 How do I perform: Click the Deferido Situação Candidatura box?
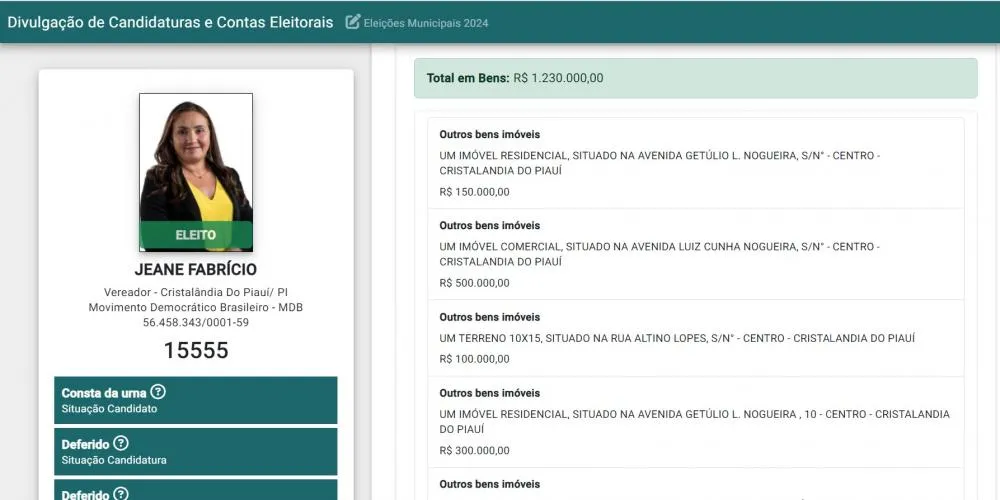click(x=196, y=452)
